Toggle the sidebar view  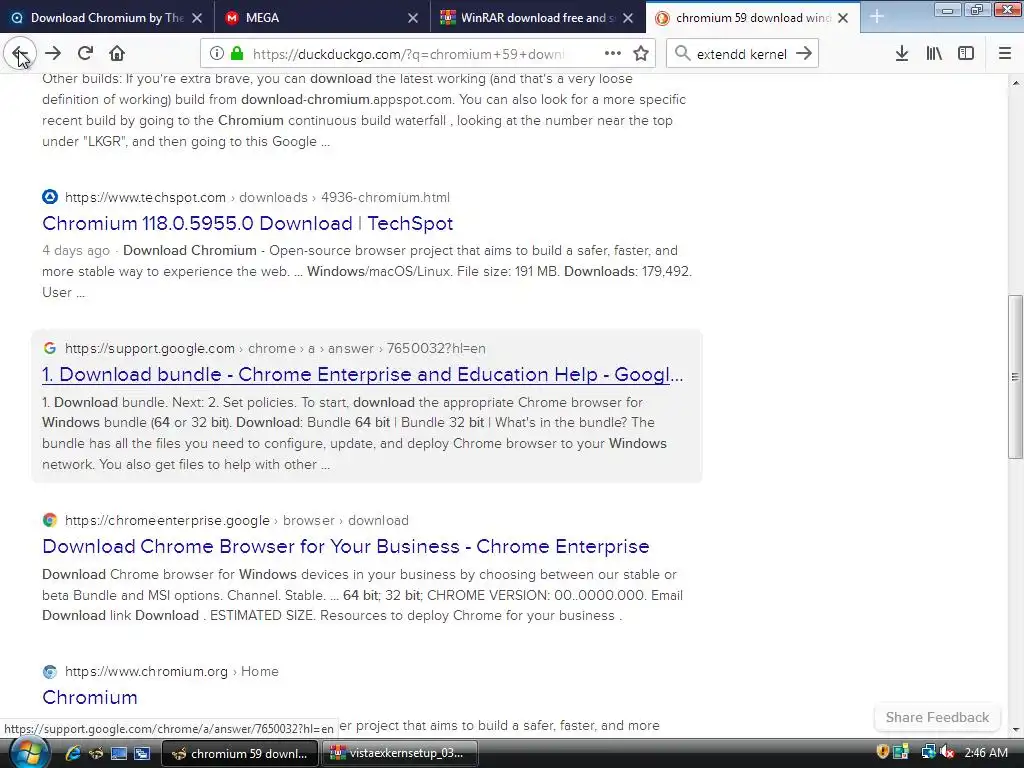tap(966, 54)
